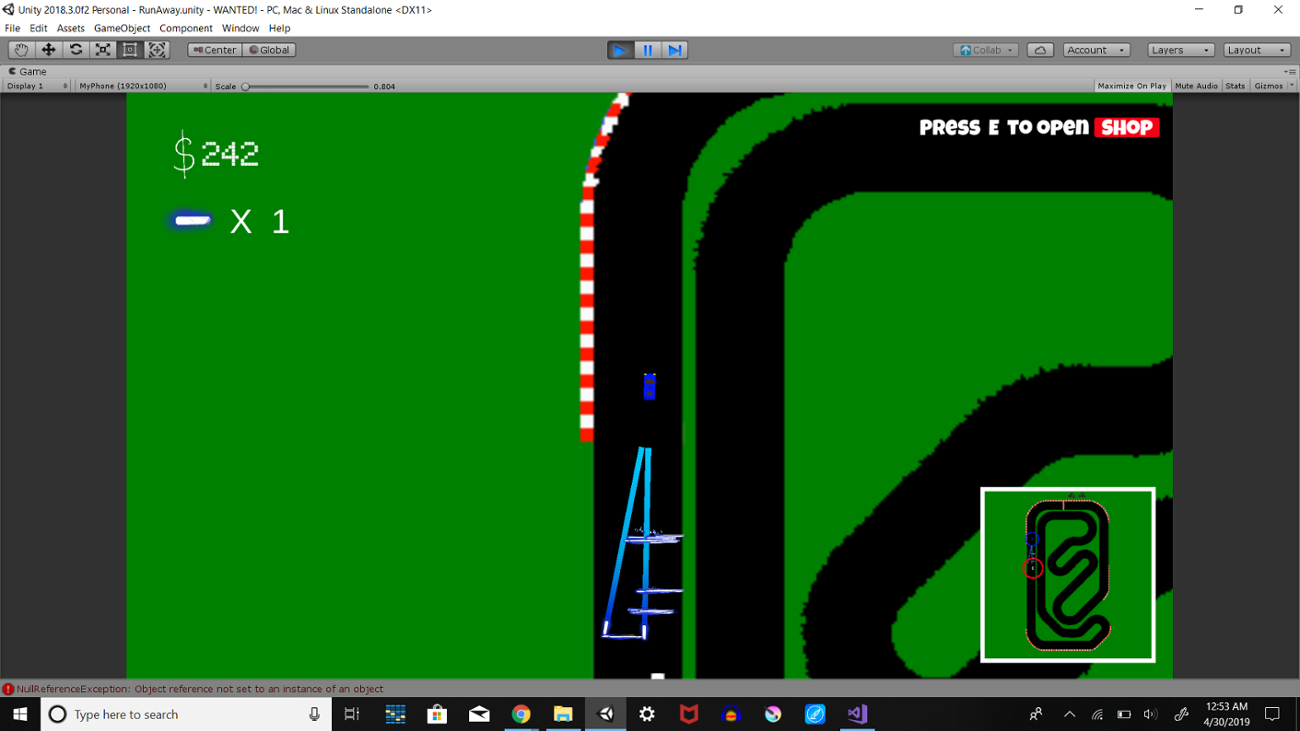This screenshot has width=1300, height=731.
Task: Select the Rotate tool
Action: click(x=75, y=50)
